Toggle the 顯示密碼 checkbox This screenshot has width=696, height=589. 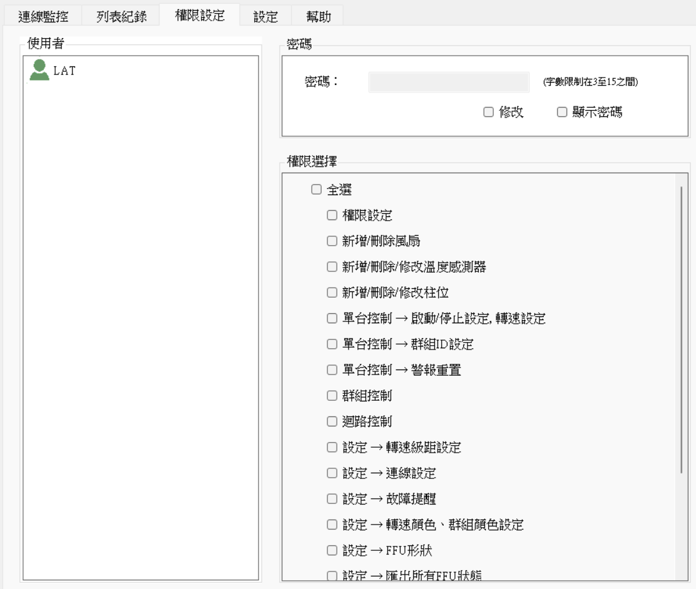pos(562,112)
